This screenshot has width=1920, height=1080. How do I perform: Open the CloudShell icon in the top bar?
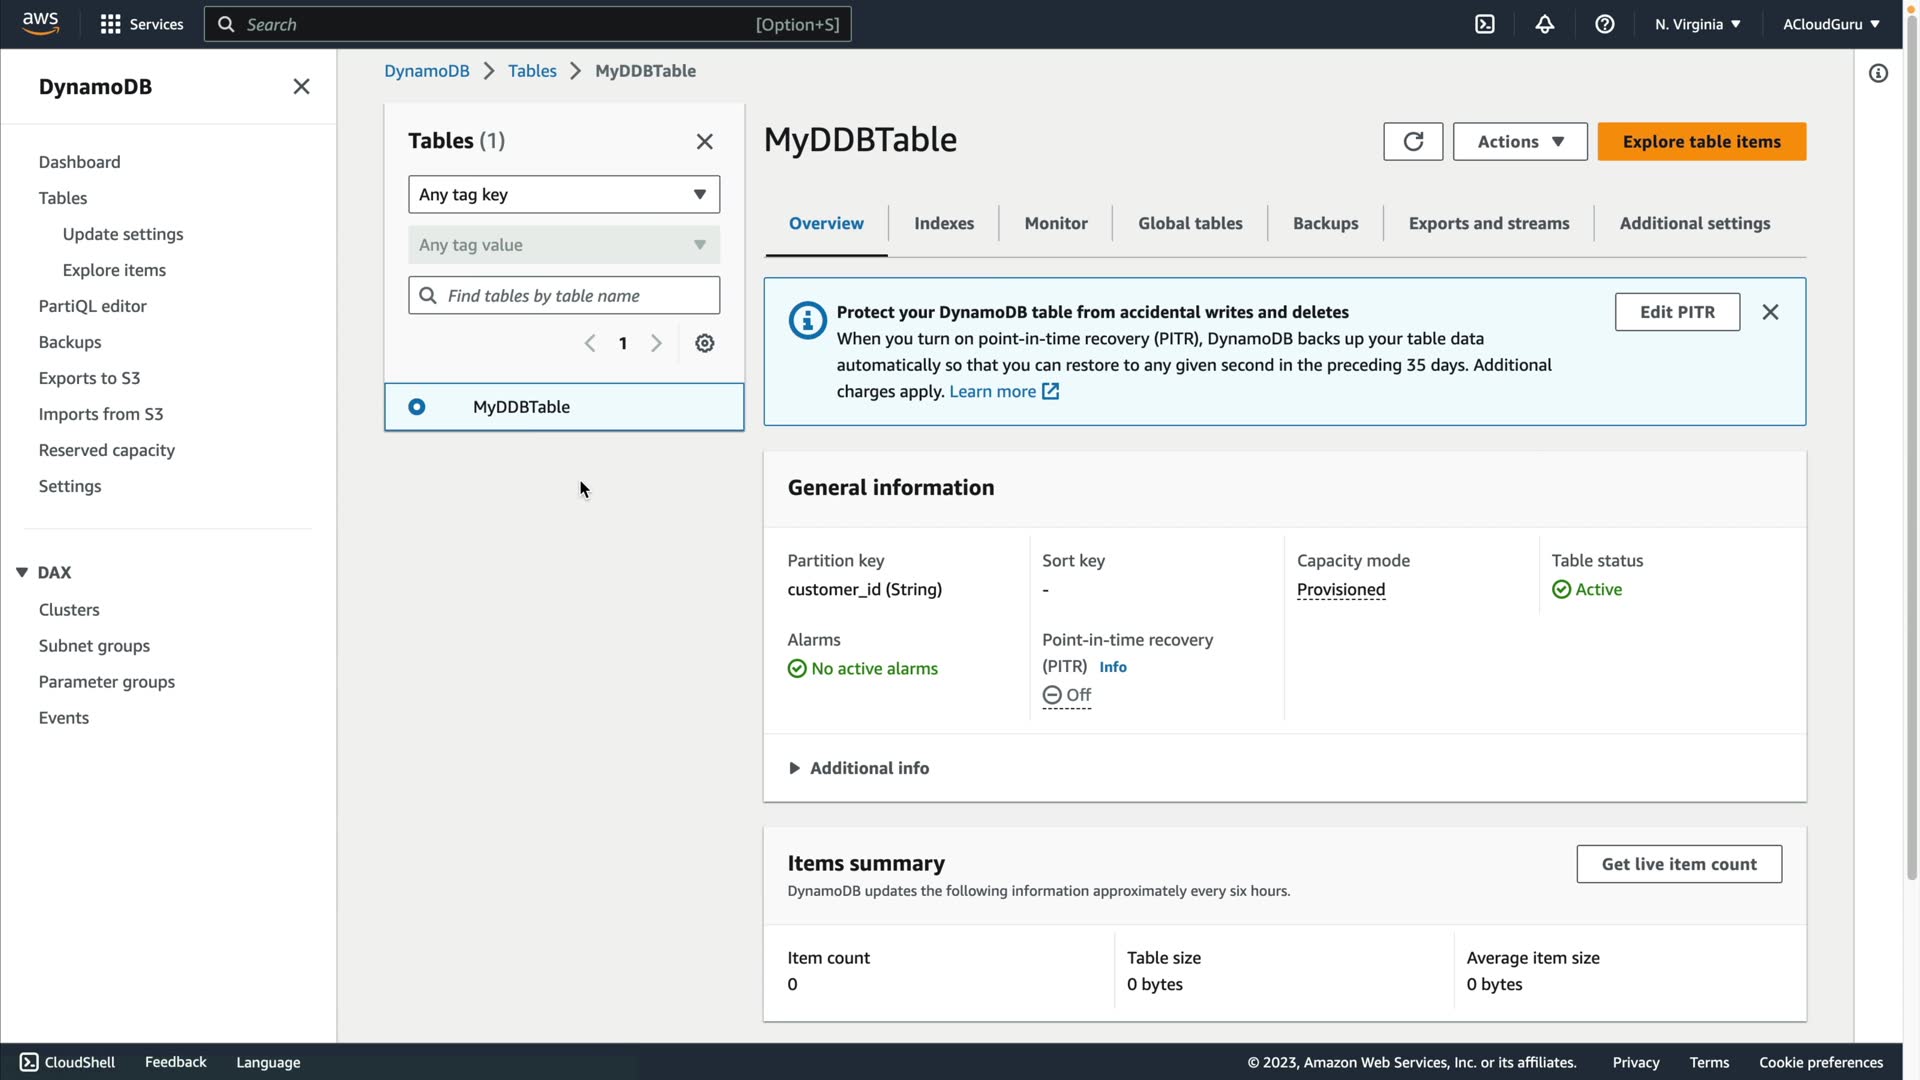(1485, 24)
